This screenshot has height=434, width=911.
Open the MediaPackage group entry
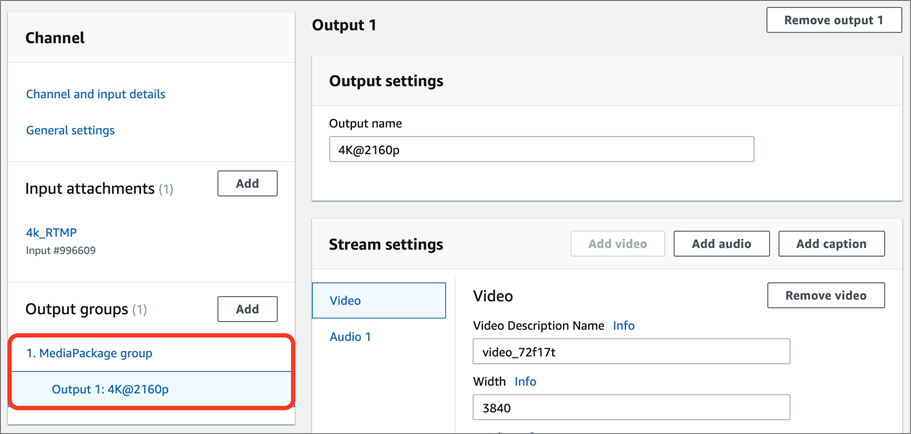pyautogui.click(x=89, y=353)
